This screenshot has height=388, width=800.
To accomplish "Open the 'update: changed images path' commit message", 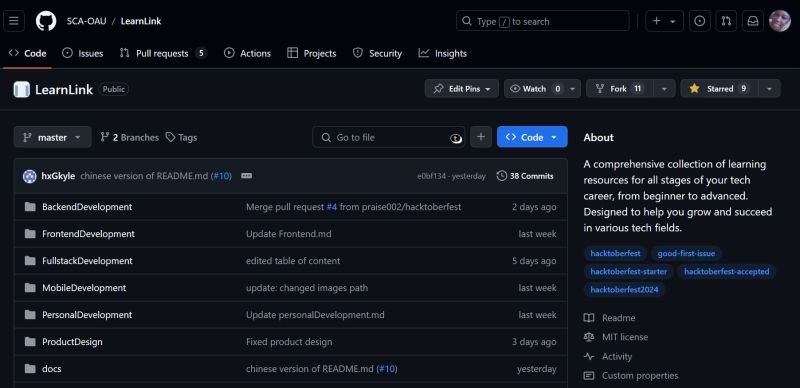I will (307, 288).
